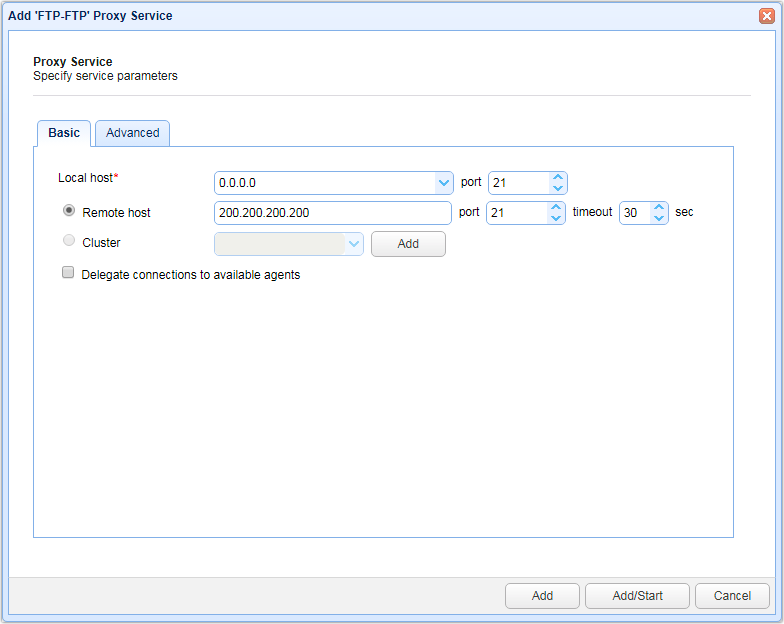Click the timeout value field

tap(636, 213)
